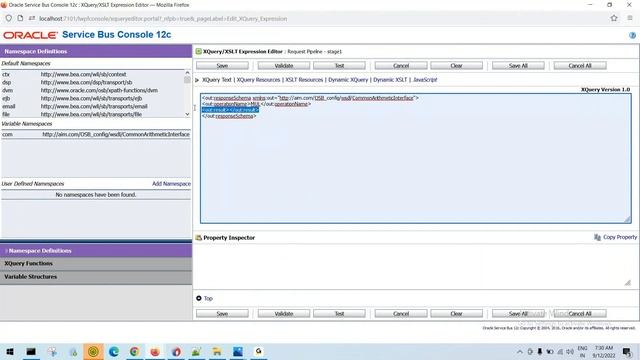
Task: Click Test above the XQuery tabs
Action: coord(339,66)
